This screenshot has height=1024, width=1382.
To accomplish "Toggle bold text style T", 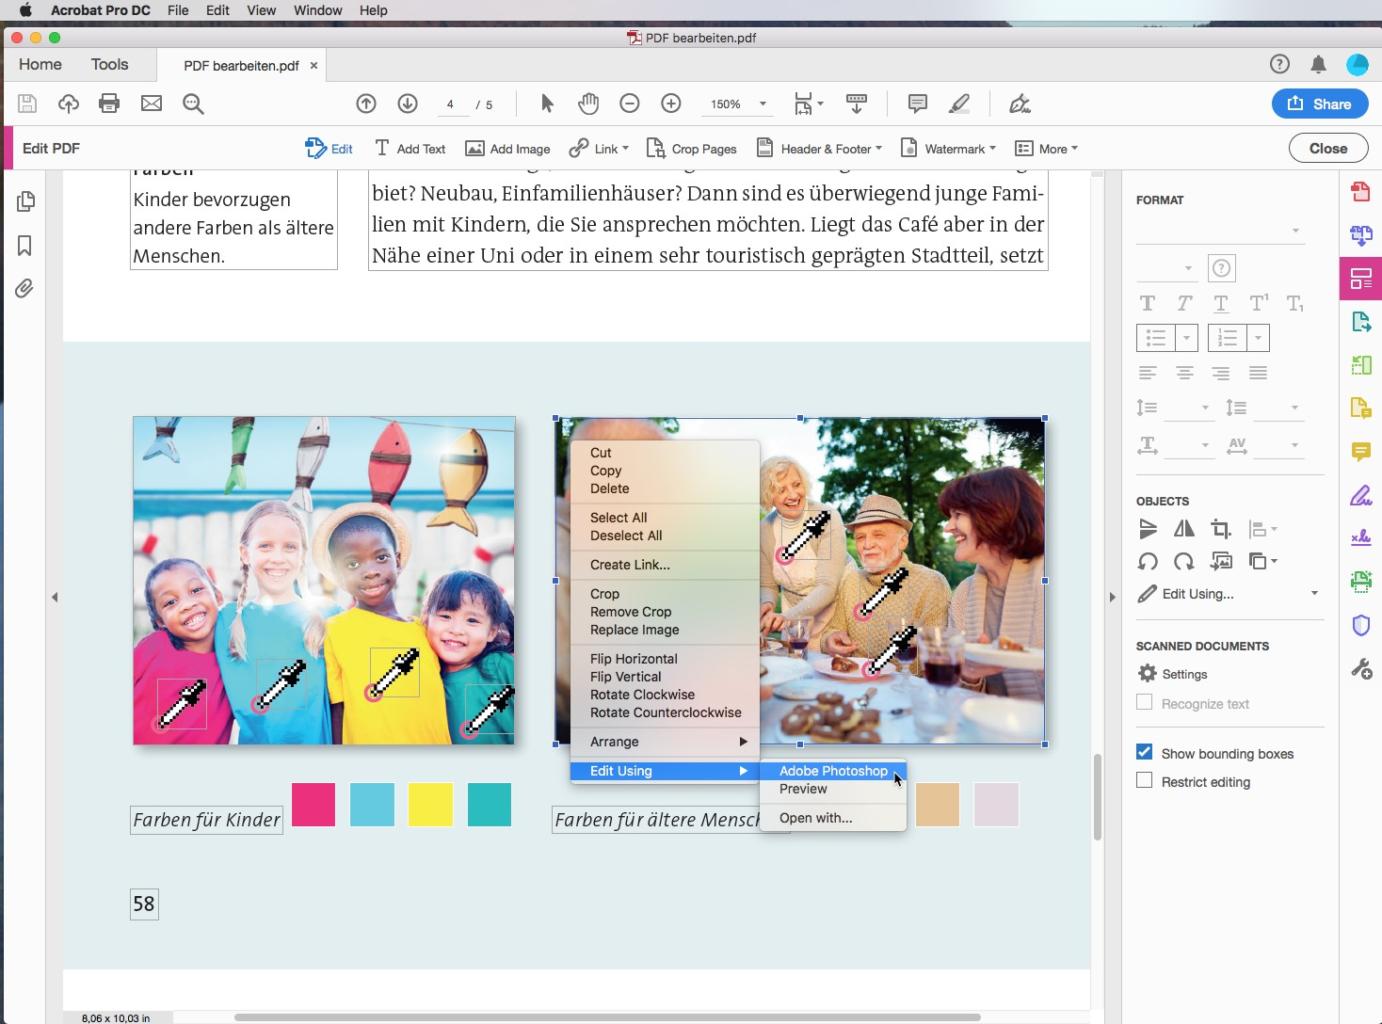I will pyautogui.click(x=1148, y=303).
